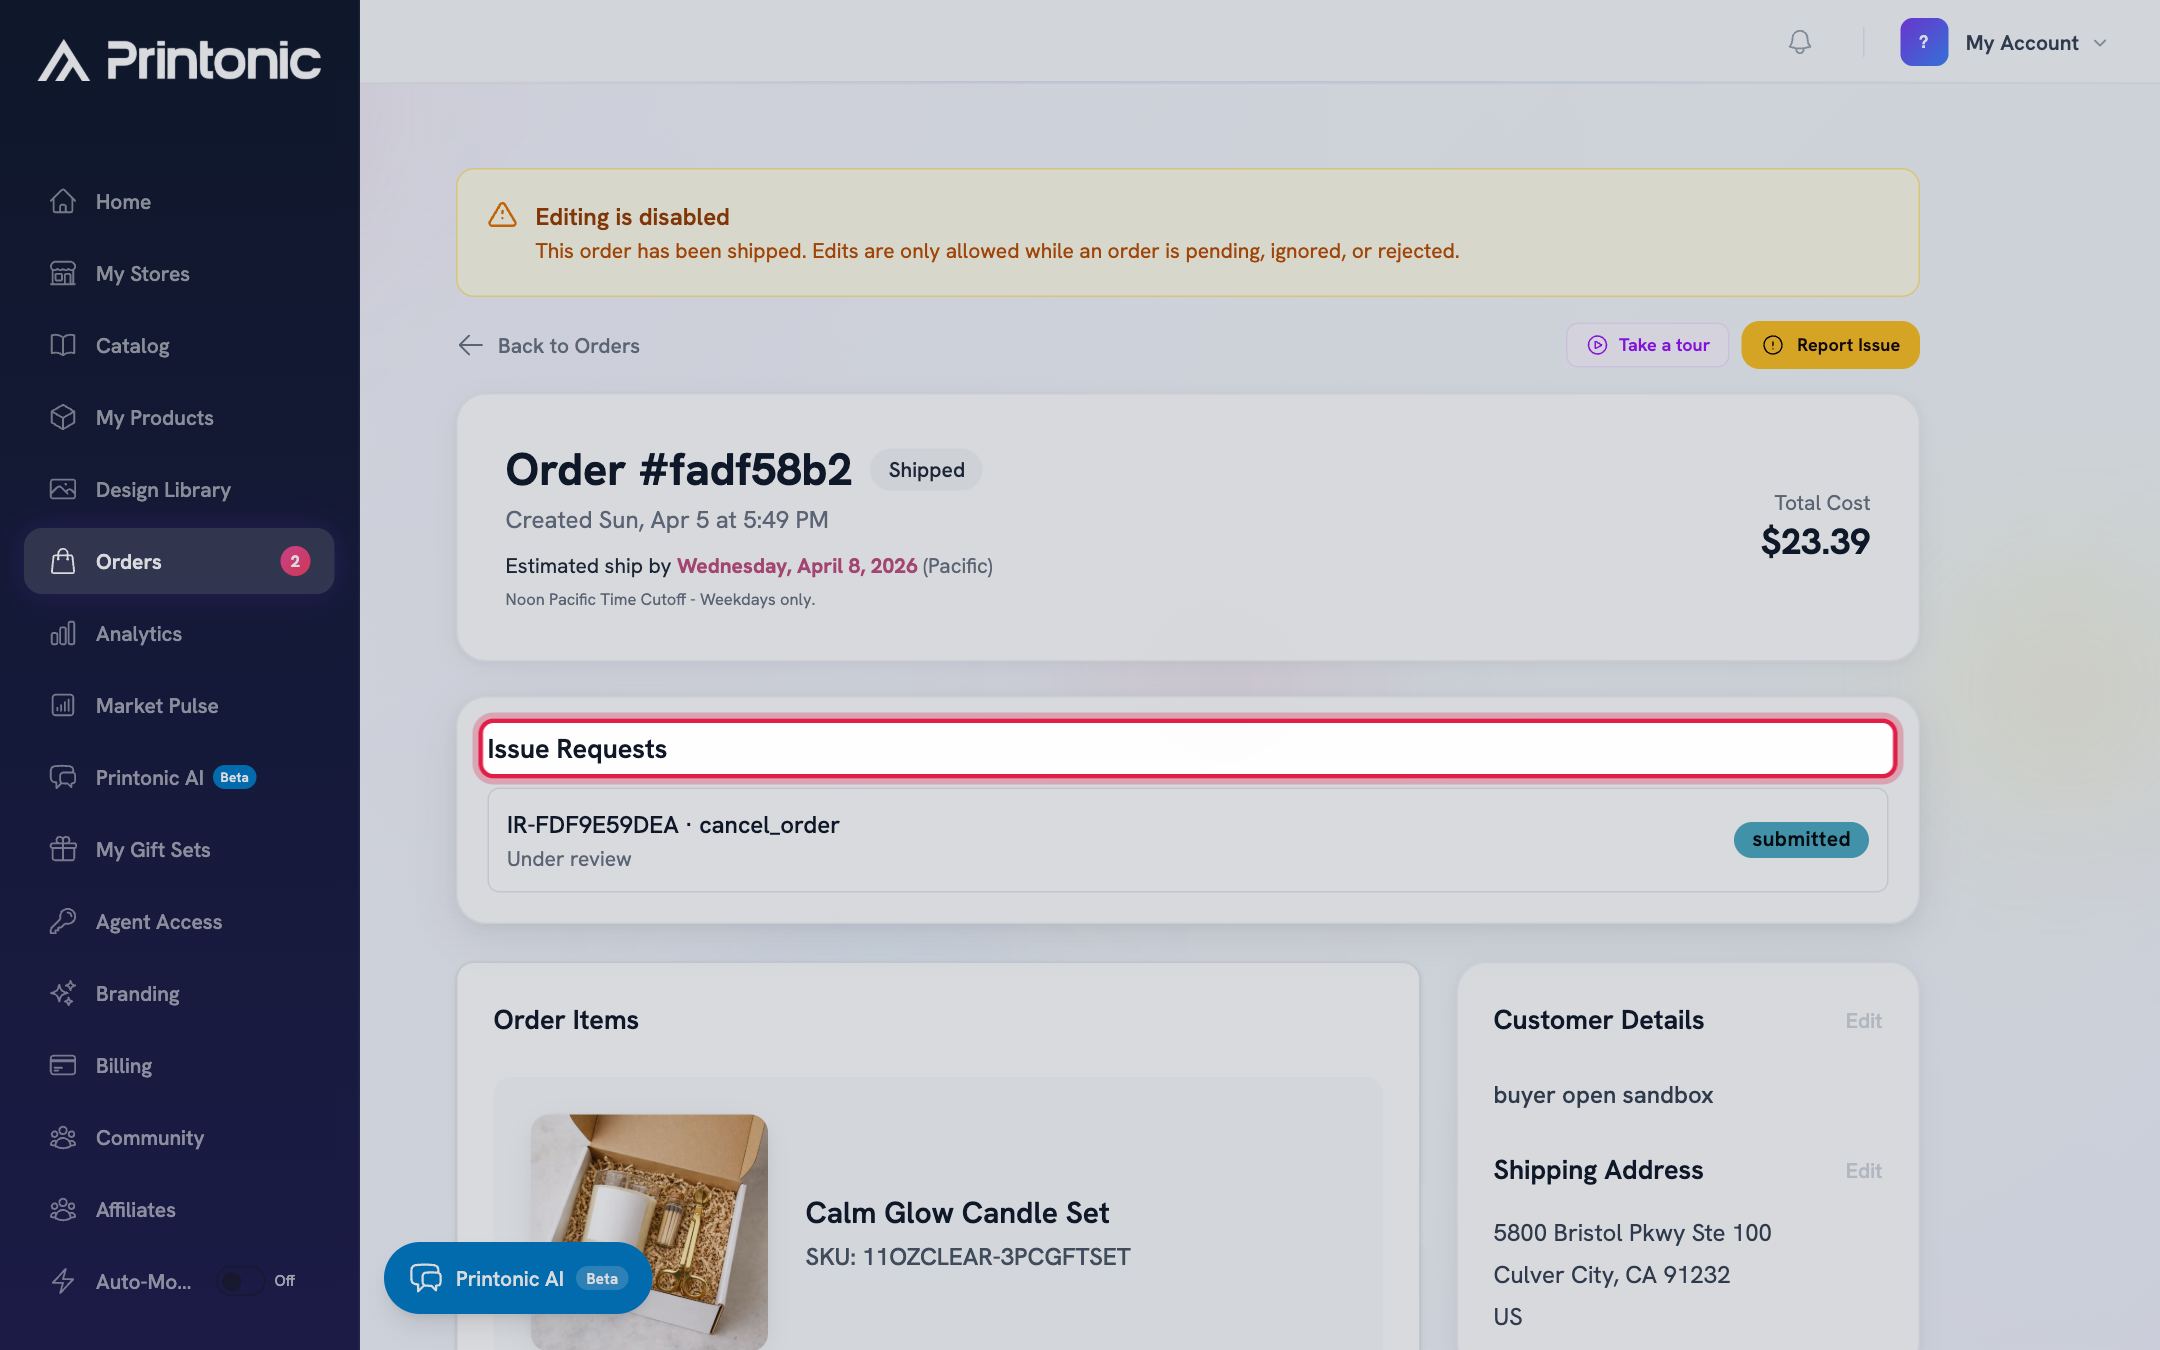Click the Community people icon
This screenshot has height=1350, width=2160.
[63, 1137]
